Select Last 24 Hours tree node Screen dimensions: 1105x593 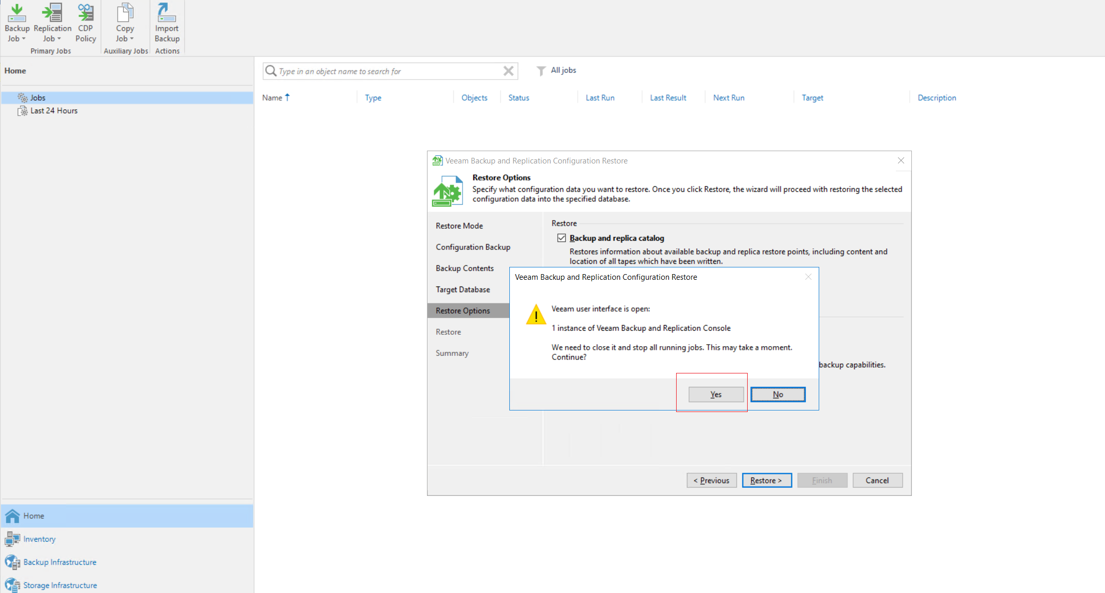pyautogui.click(x=54, y=111)
